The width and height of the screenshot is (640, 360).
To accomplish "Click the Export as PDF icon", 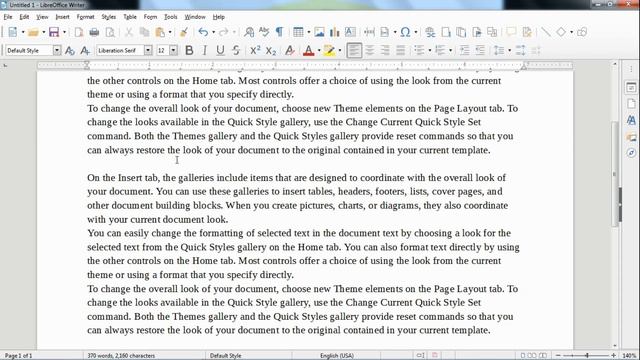I will click(x=79, y=32).
